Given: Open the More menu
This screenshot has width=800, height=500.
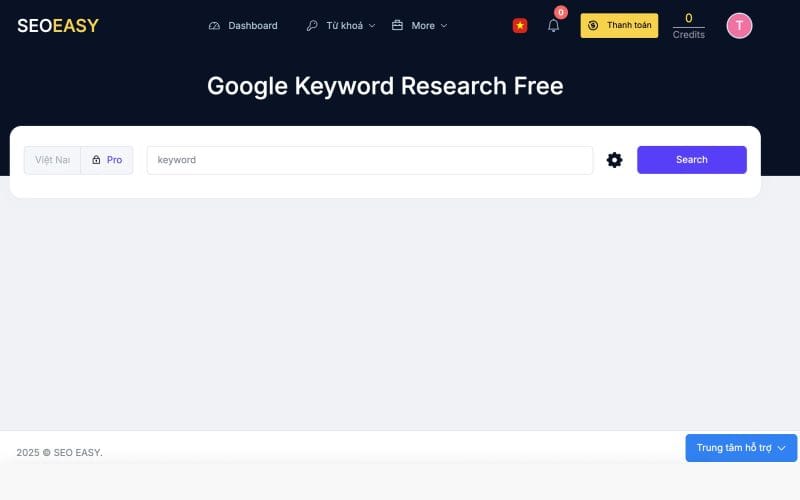Looking at the screenshot, I should click(419, 26).
